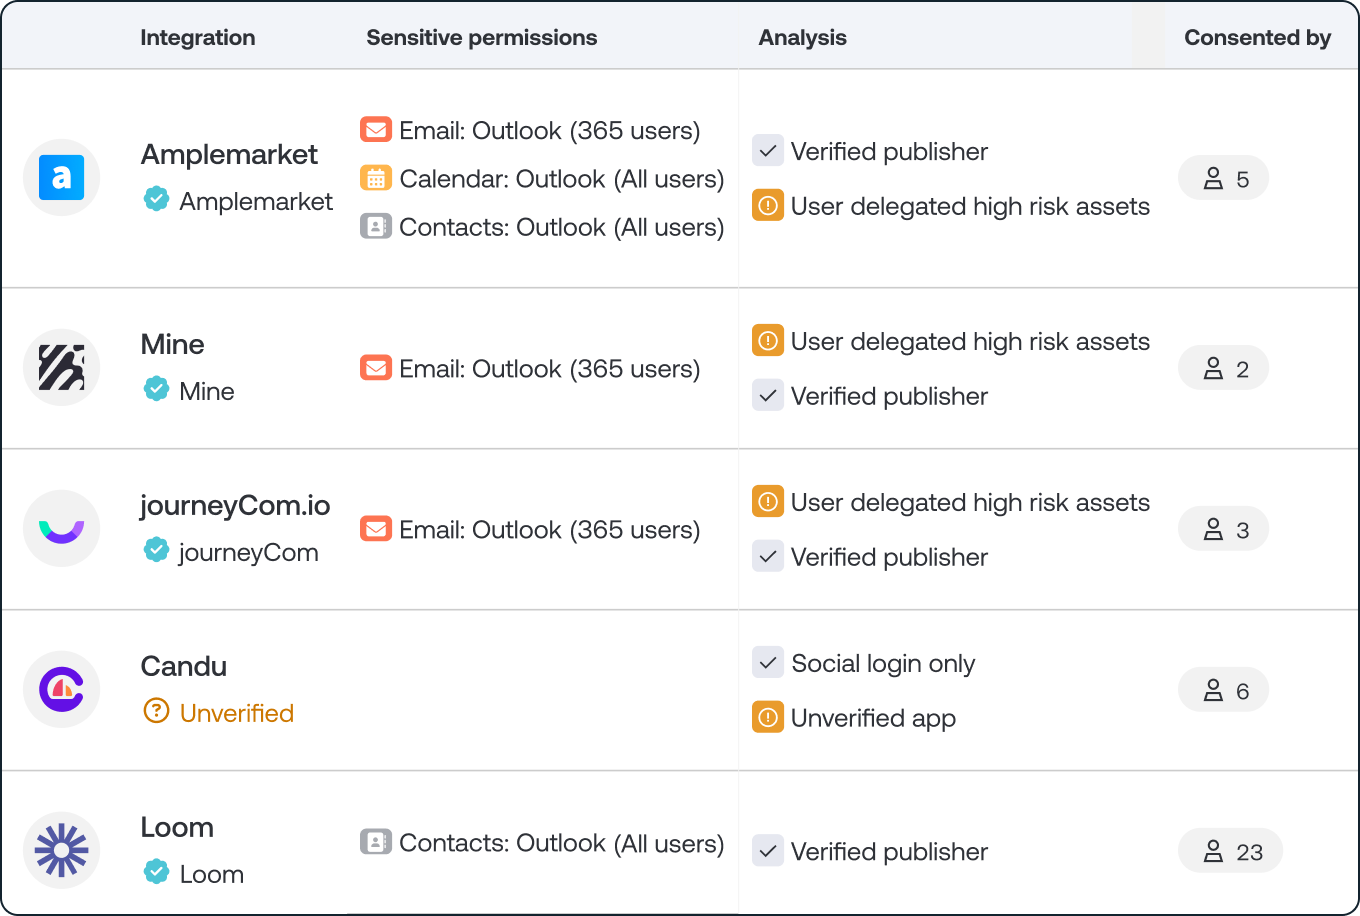Viewport: 1360px width, 916px height.
Task: Click journeyCom.io's User delegated high risk assets text
Action: click(971, 503)
